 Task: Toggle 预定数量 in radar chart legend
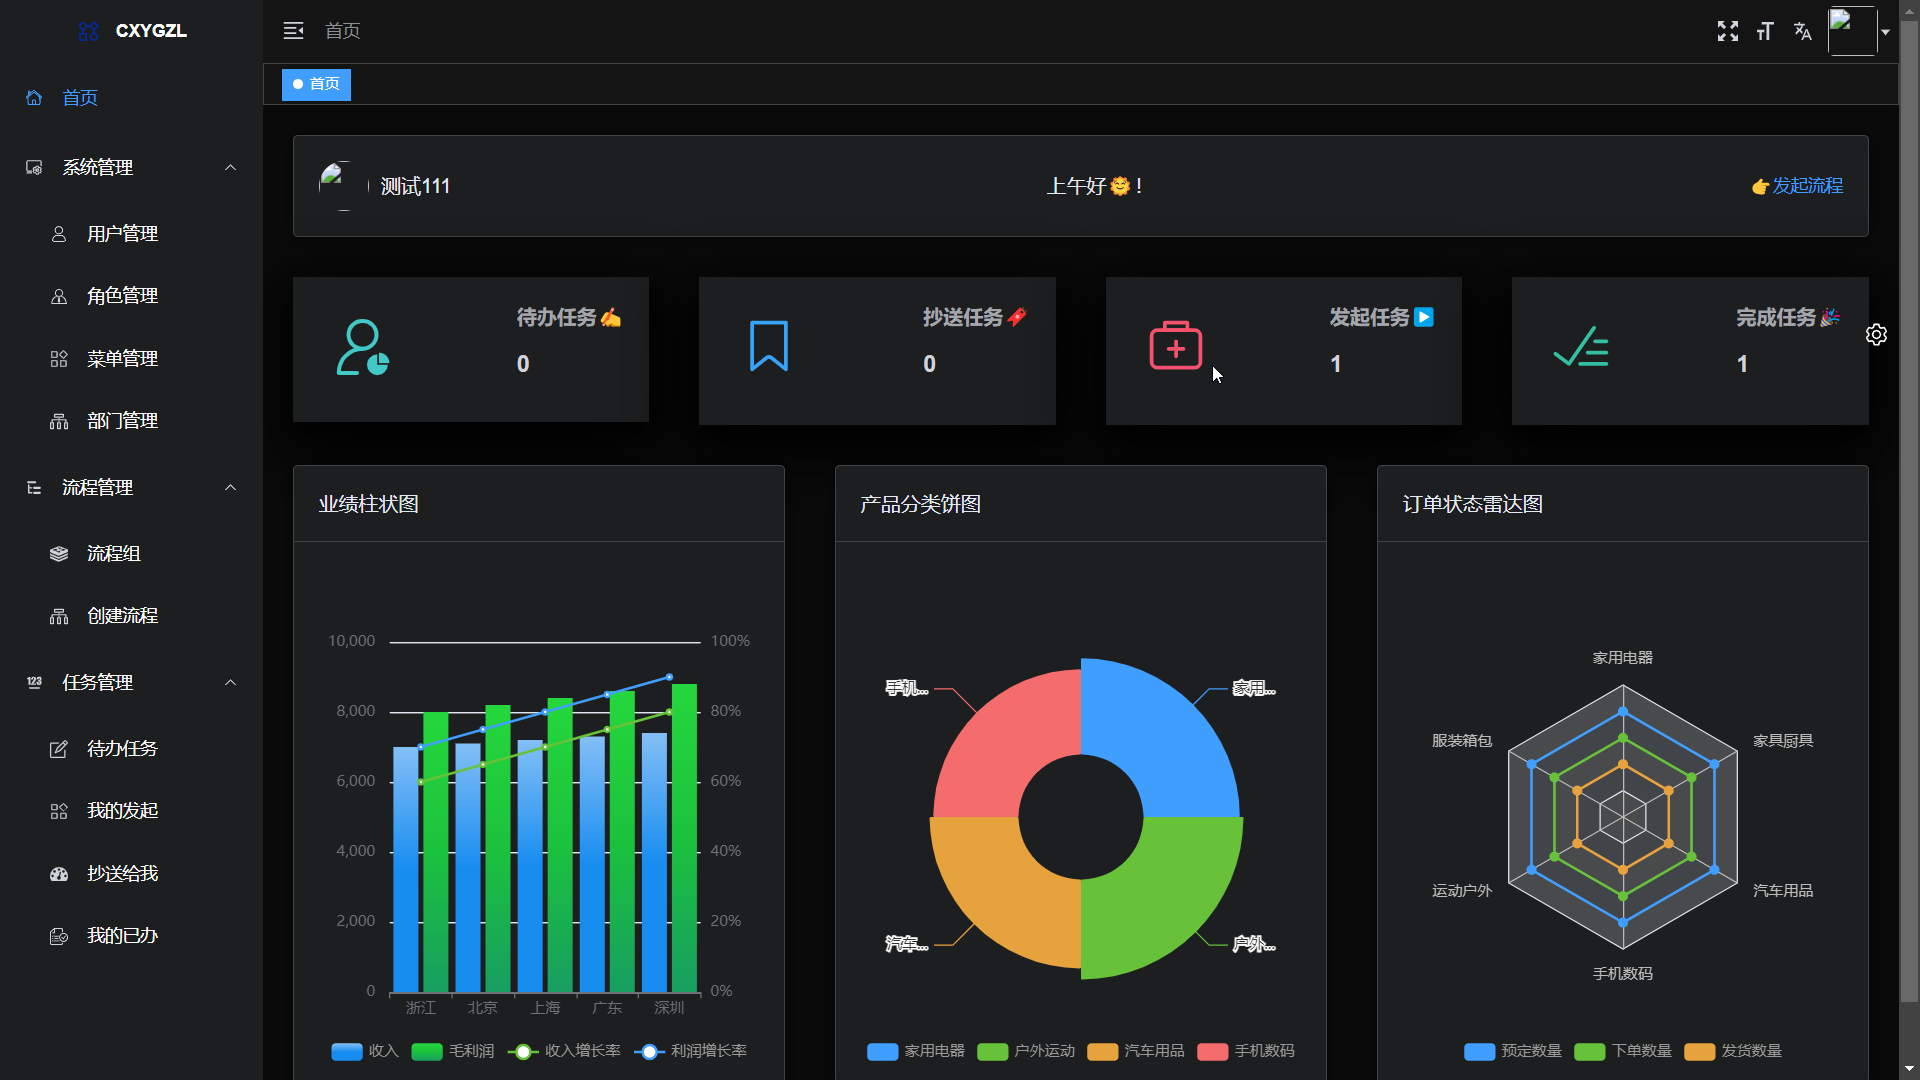[1513, 1051]
